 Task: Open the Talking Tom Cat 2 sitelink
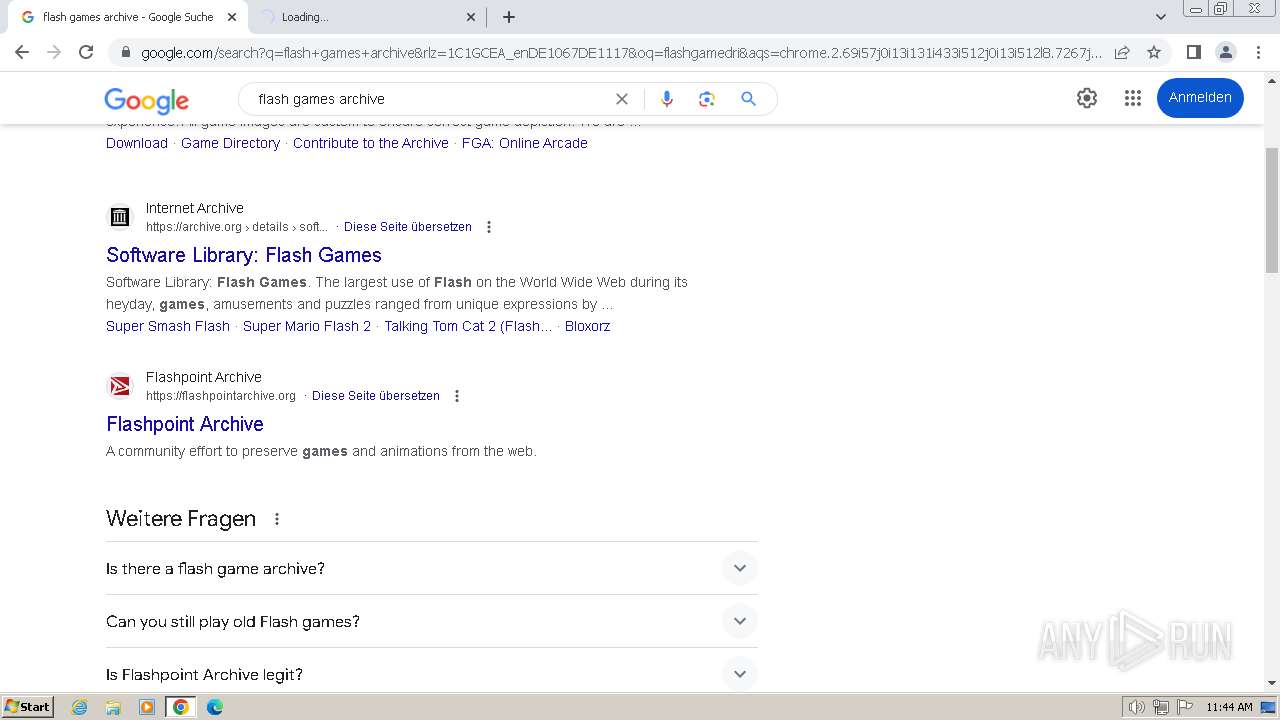(x=468, y=326)
